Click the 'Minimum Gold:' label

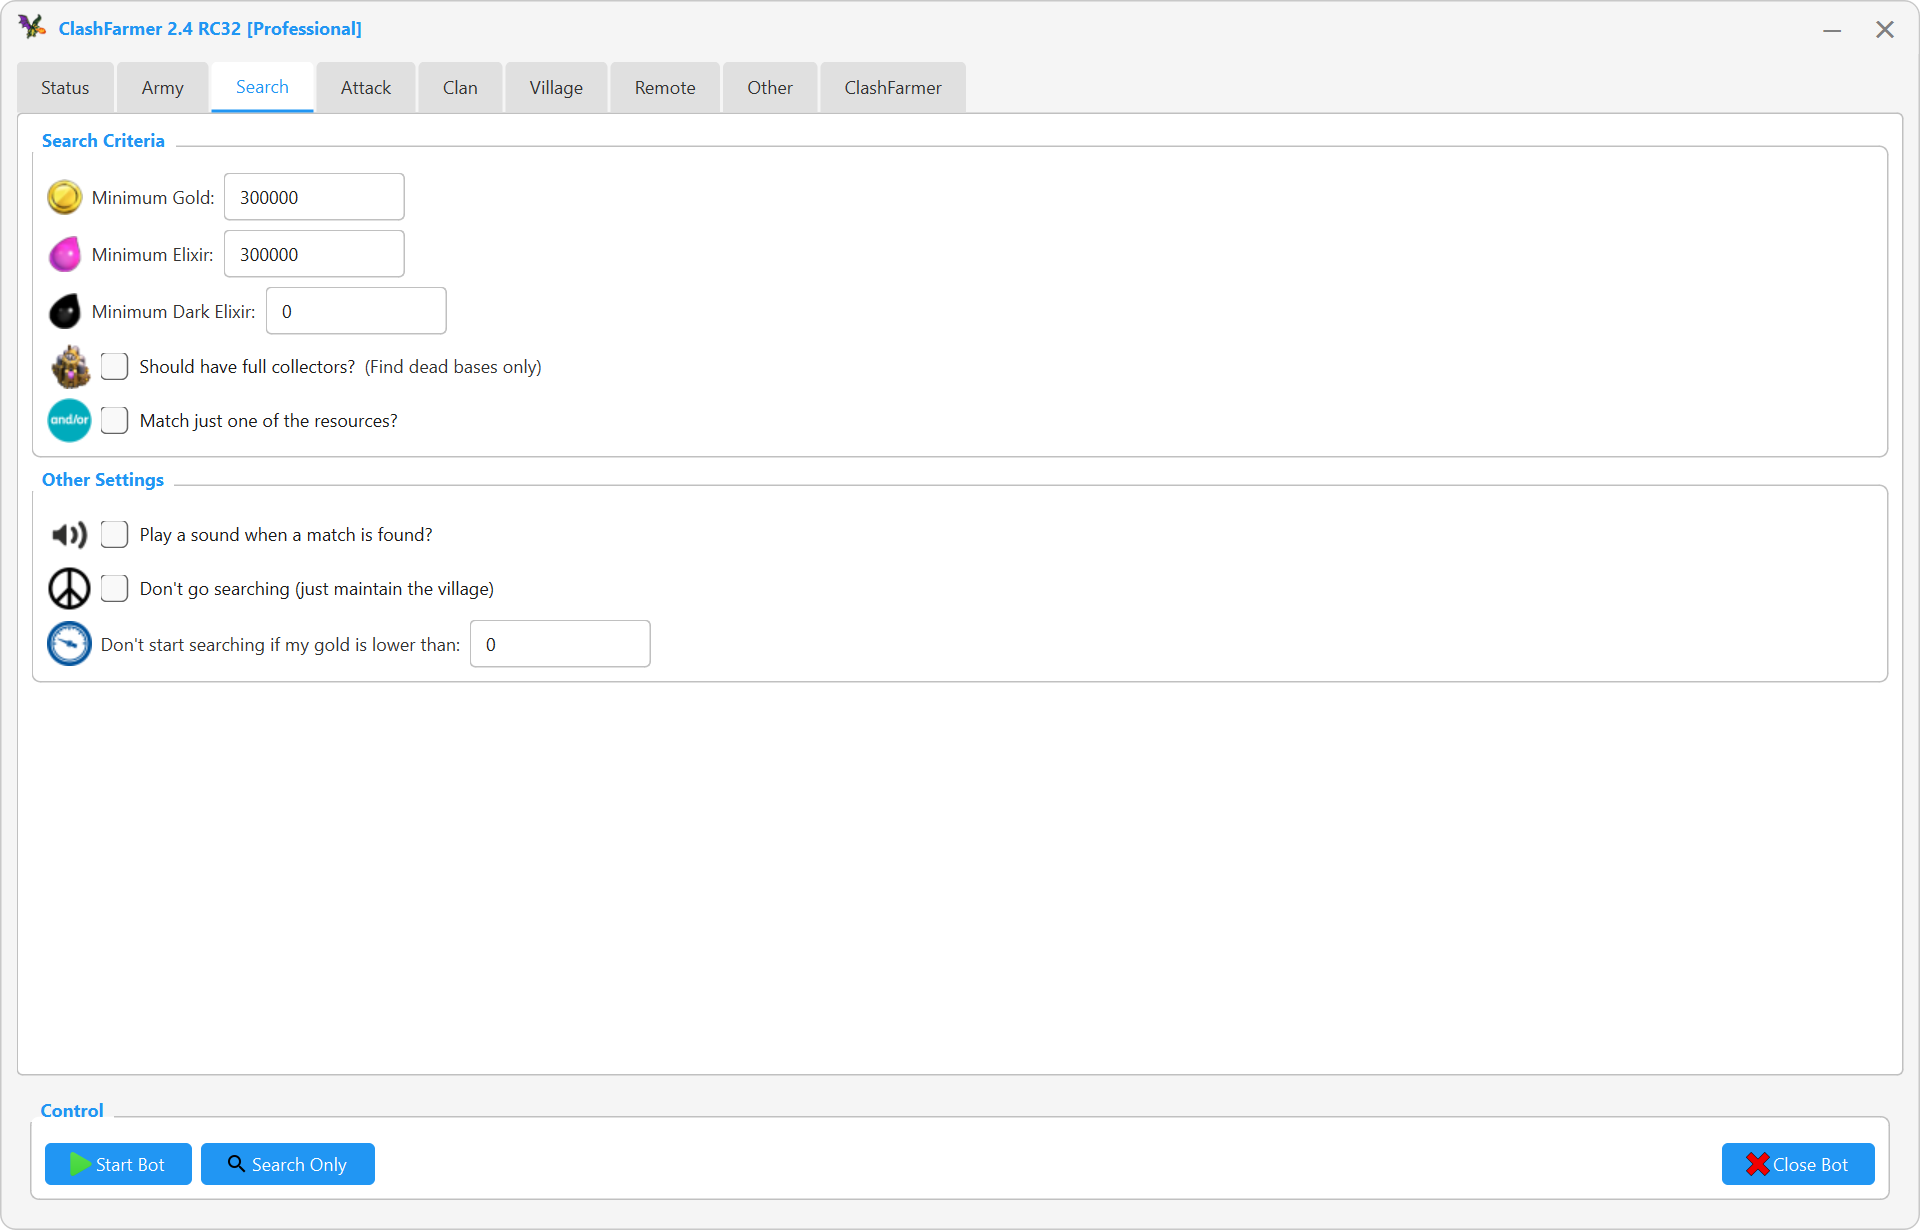tap(153, 198)
